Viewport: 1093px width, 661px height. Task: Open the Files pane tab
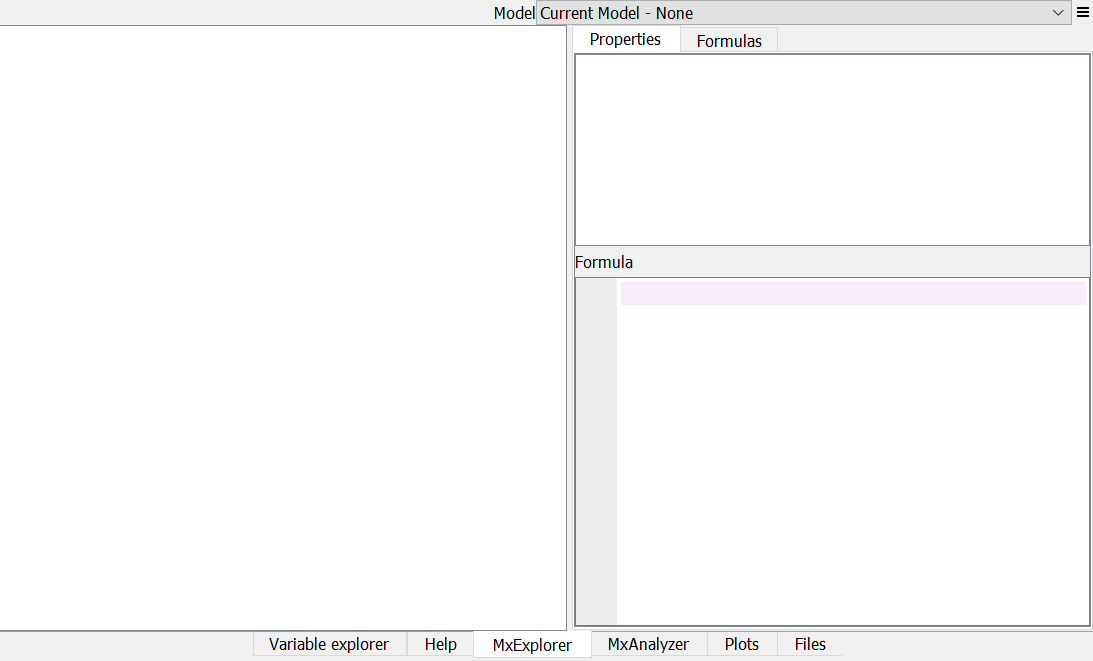click(x=810, y=644)
